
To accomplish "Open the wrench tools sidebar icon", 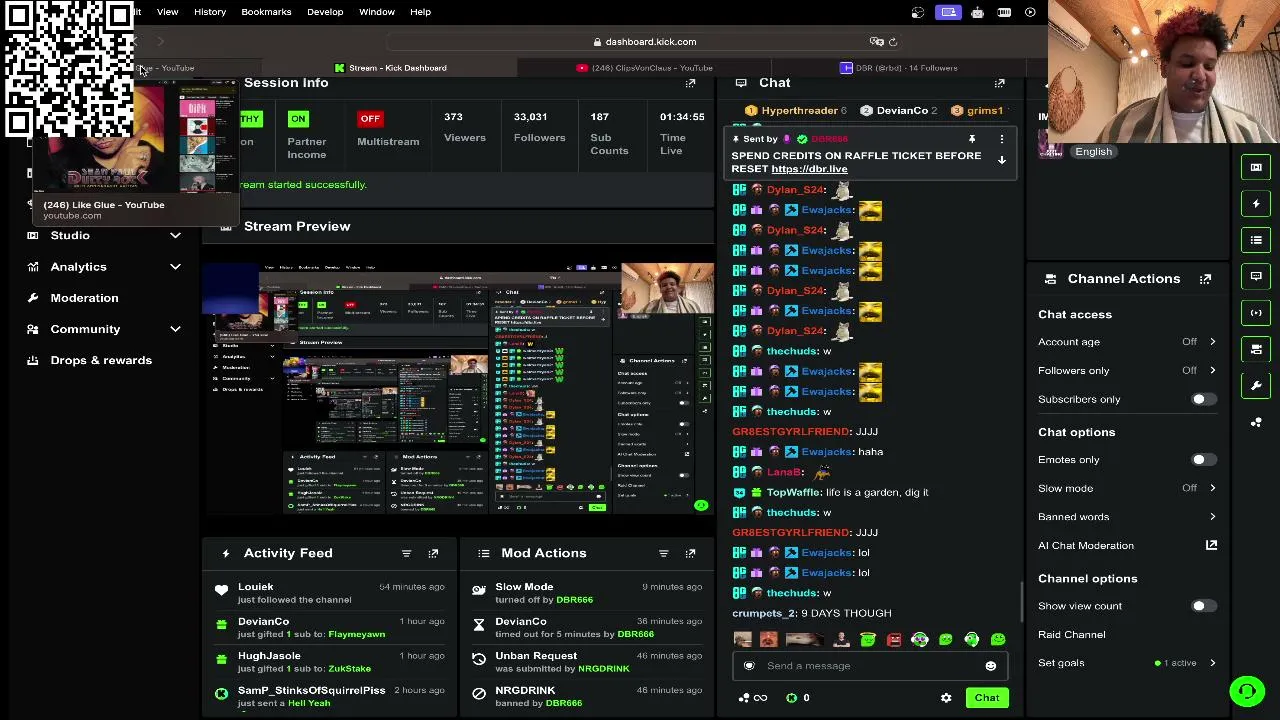I will point(1256,385).
